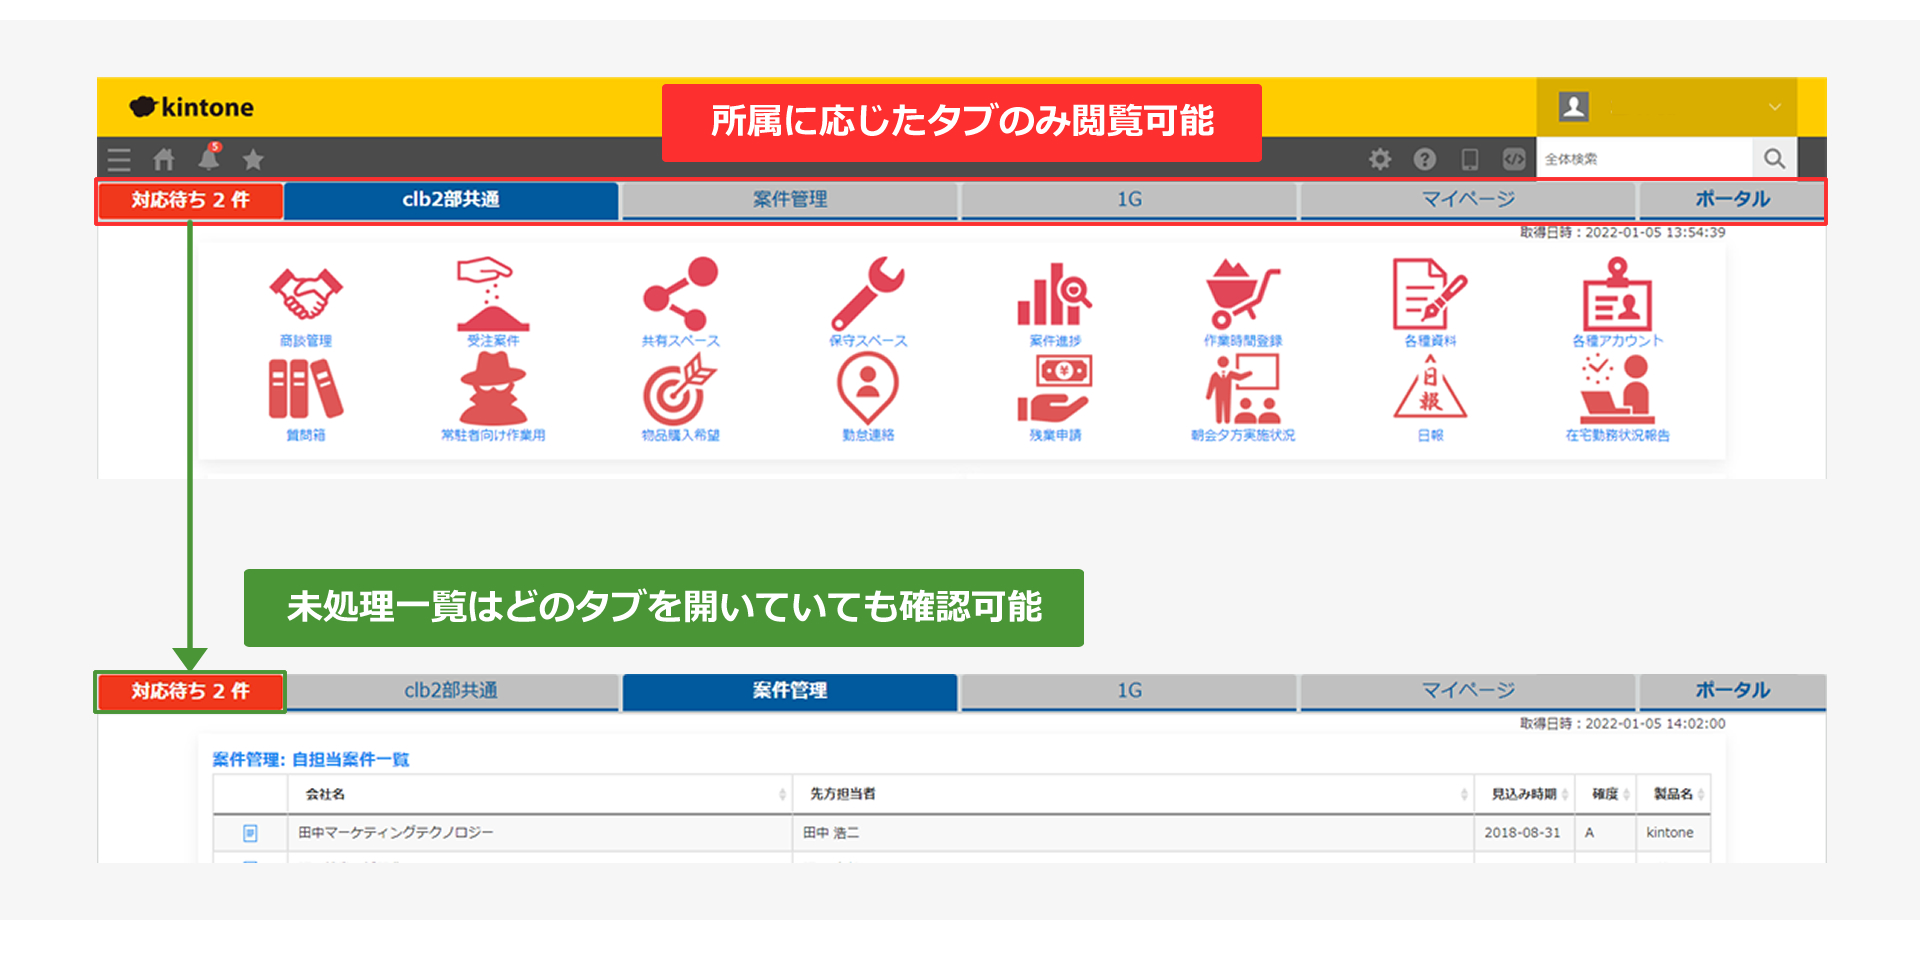Open the 在宅勤務状況報告 desk worker icon
The width and height of the screenshot is (1920, 960).
pos(1617,389)
